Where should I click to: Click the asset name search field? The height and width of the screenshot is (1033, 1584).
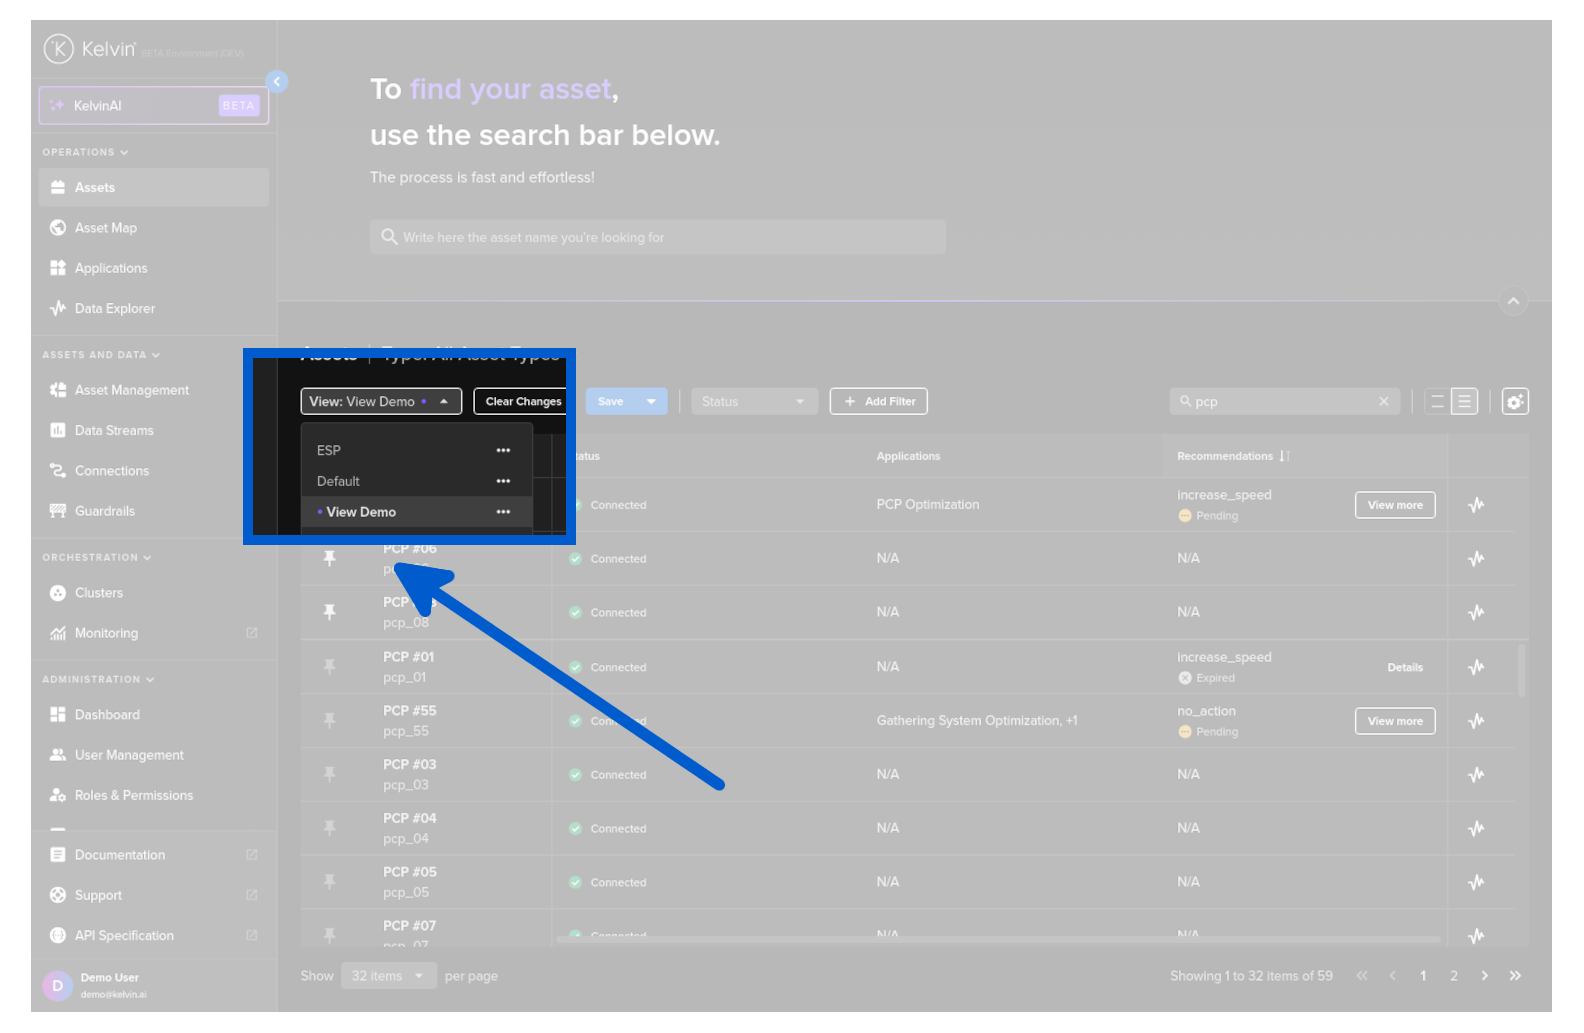[x=657, y=238]
